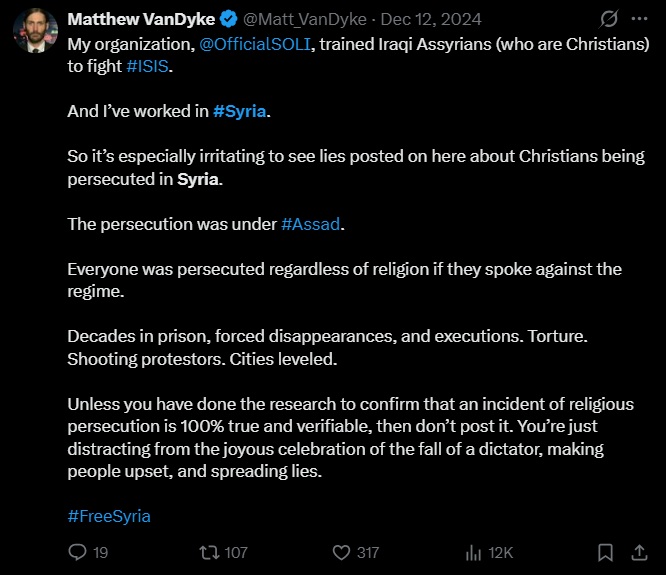Image resolution: width=666 pixels, height=575 pixels.
Task: Click the 12K views count
Action: [500, 552]
